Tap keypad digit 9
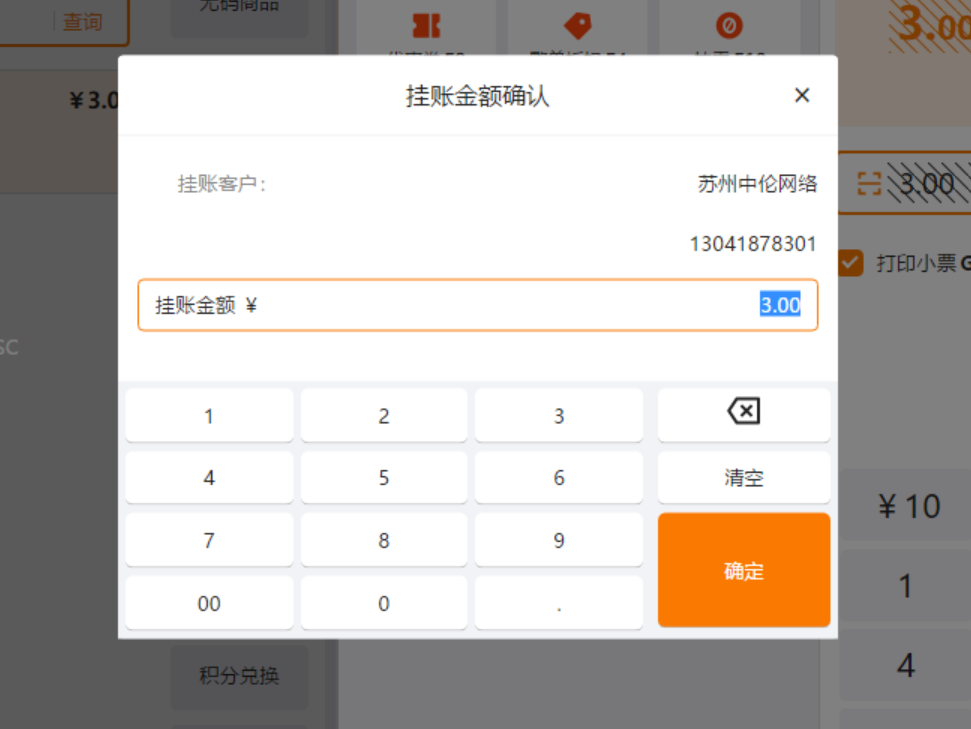This screenshot has height=729, width=971. click(559, 541)
